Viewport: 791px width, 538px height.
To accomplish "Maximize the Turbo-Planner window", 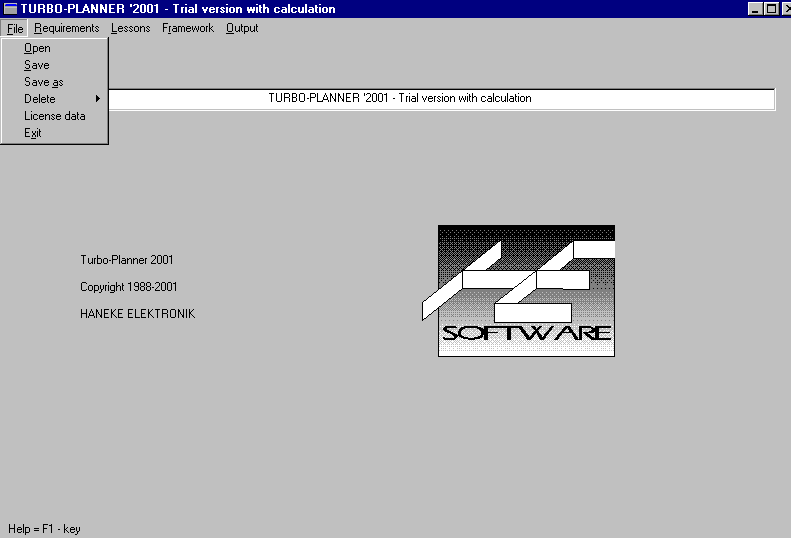I will point(771,9).
